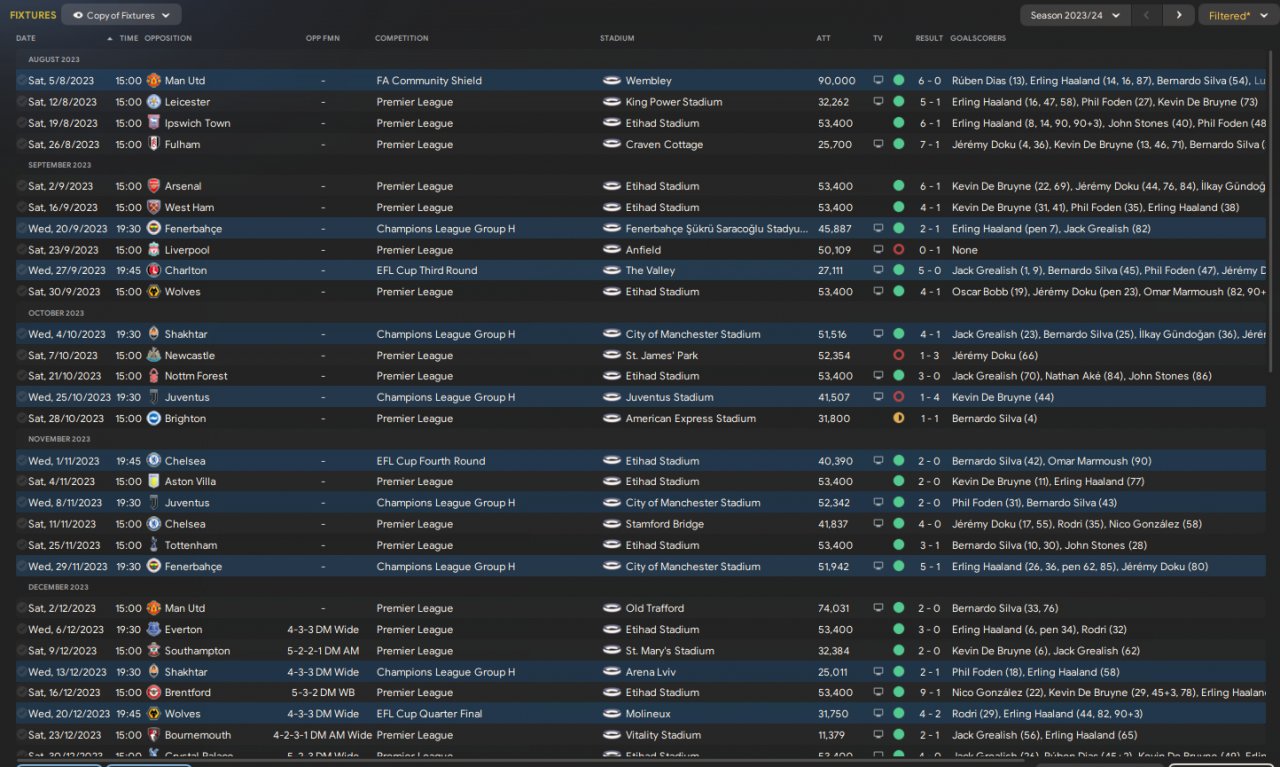Click the Anfield stadium icon
The height and width of the screenshot is (767, 1280).
coord(612,250)
